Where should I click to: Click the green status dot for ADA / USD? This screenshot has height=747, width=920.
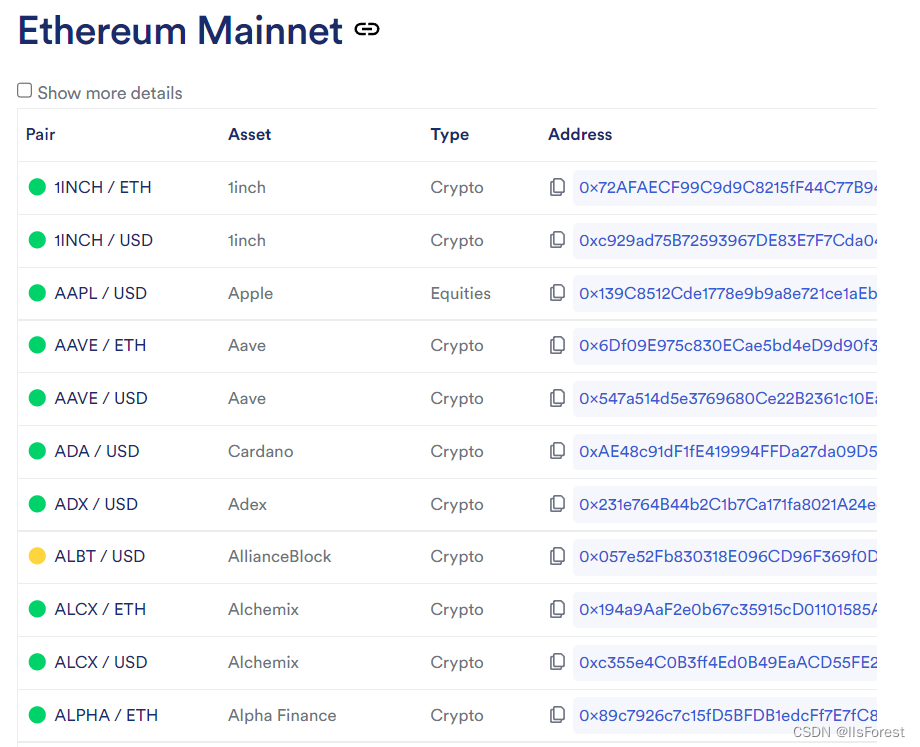click(x=37, y=451)
